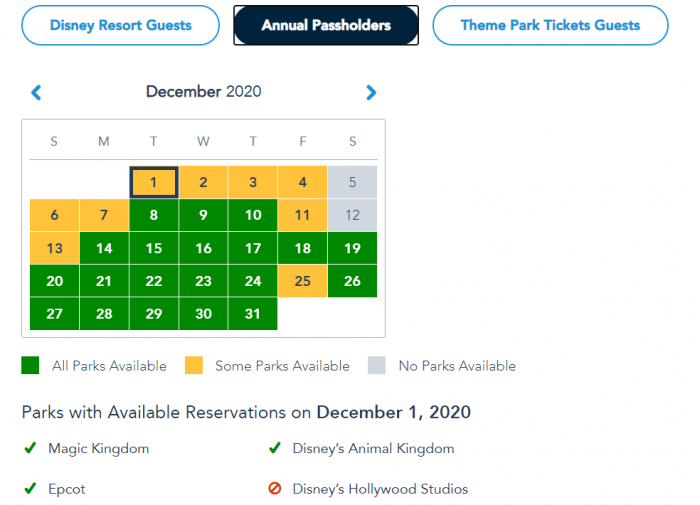Click unavailable December 5 date
Image resolution: width=700 pixels, height=505 pixels.
click(x=352, y=182)
